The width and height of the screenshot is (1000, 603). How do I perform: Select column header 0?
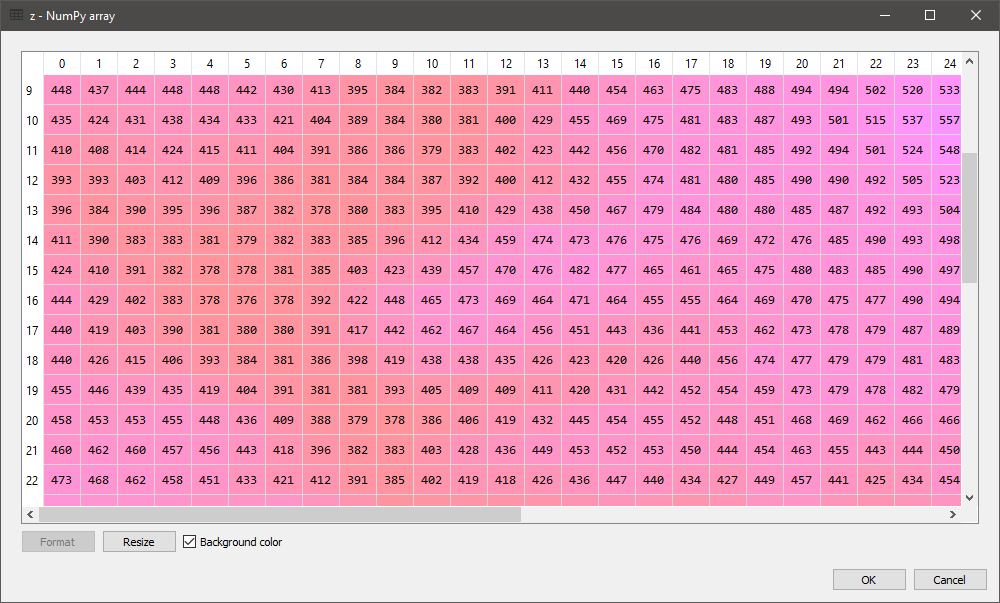62,64
